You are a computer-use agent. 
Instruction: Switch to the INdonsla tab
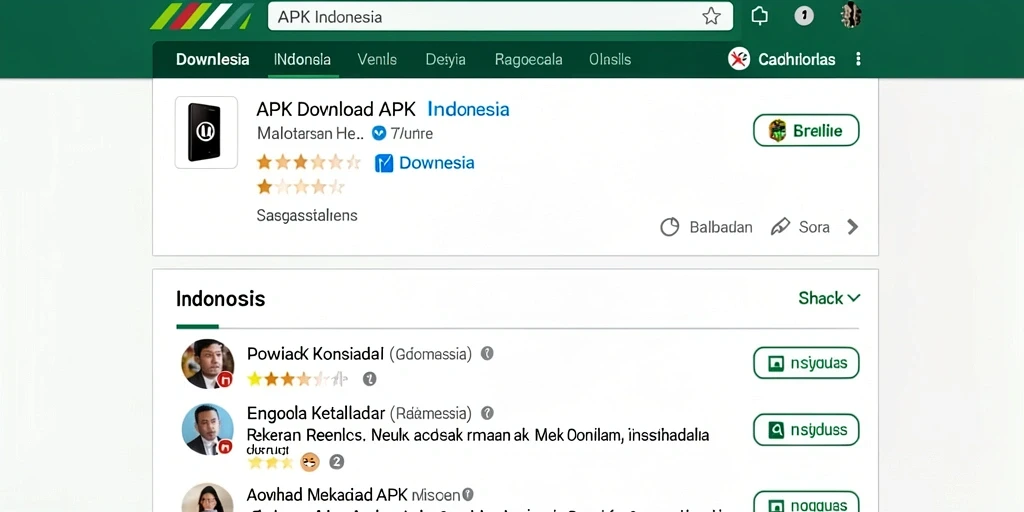(302, 60)
